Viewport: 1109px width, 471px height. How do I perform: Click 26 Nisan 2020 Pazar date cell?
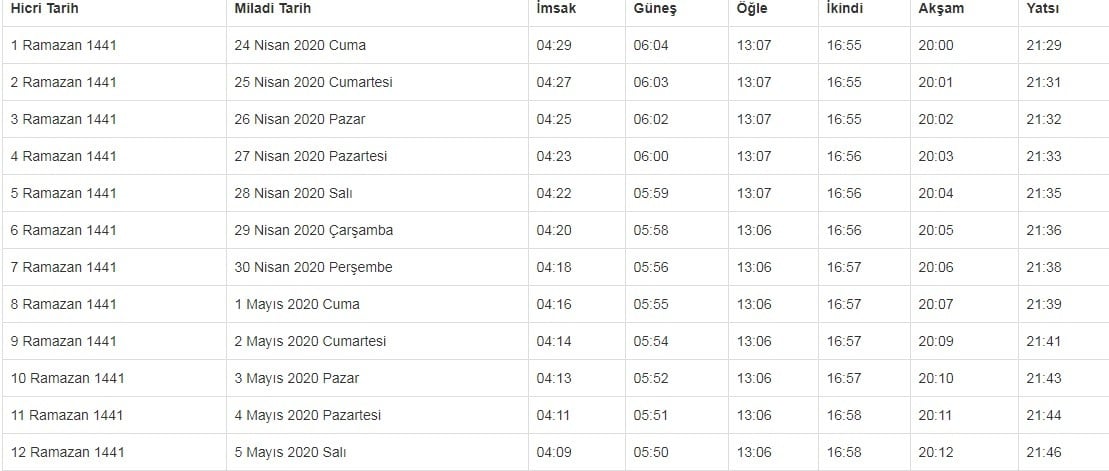click(300, 119)
